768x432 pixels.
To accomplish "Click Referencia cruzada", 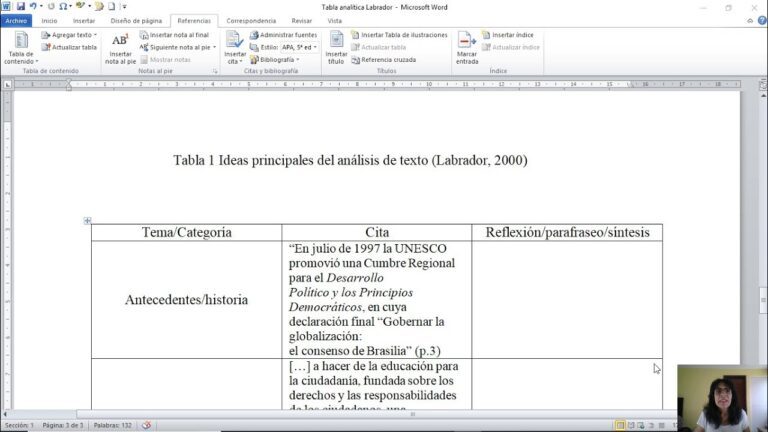I will 384,59.
